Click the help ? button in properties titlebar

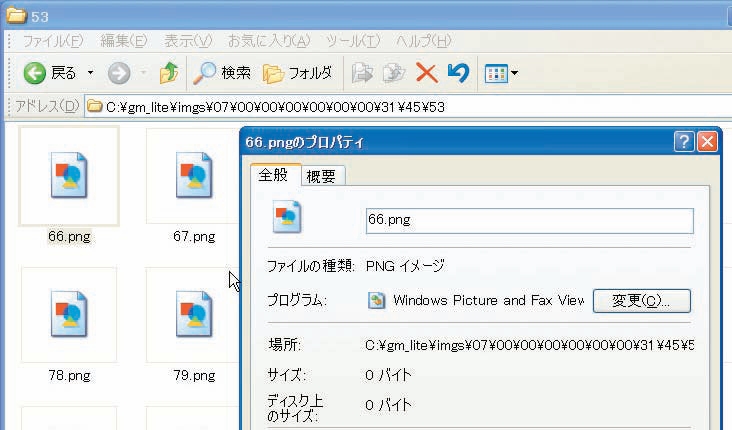tap(684, 141)
